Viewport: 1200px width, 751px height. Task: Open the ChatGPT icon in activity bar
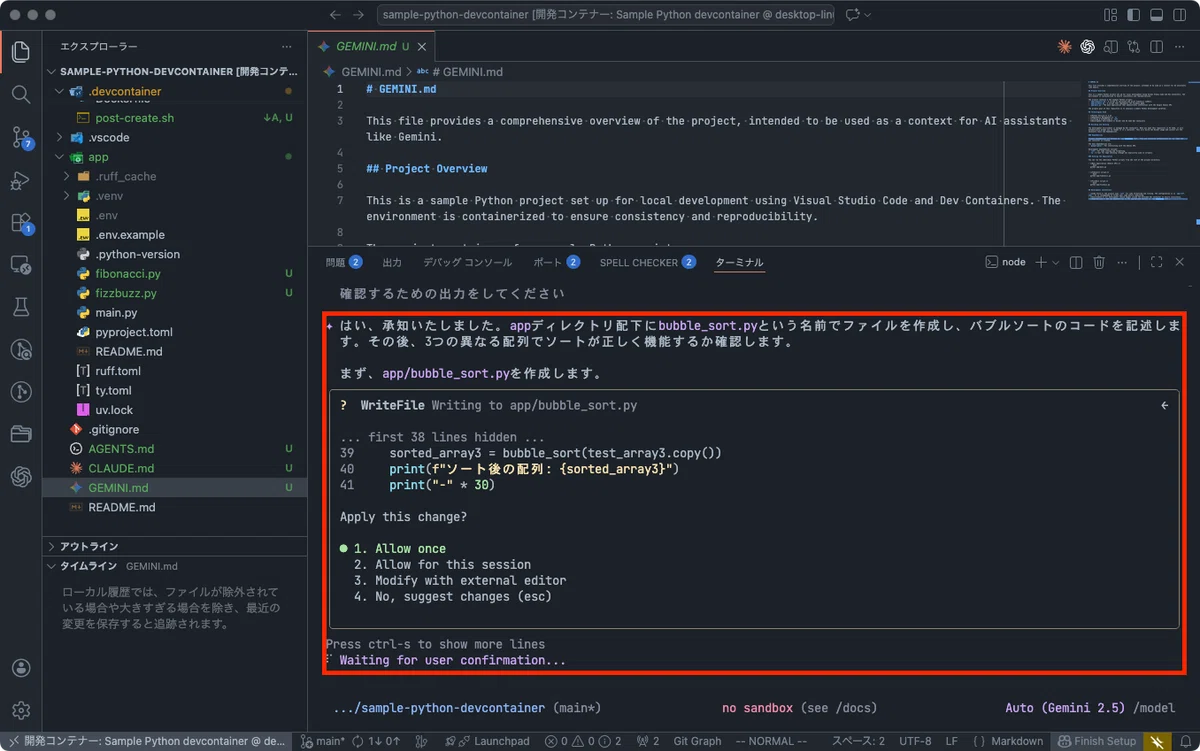click(x=21, y=477)
